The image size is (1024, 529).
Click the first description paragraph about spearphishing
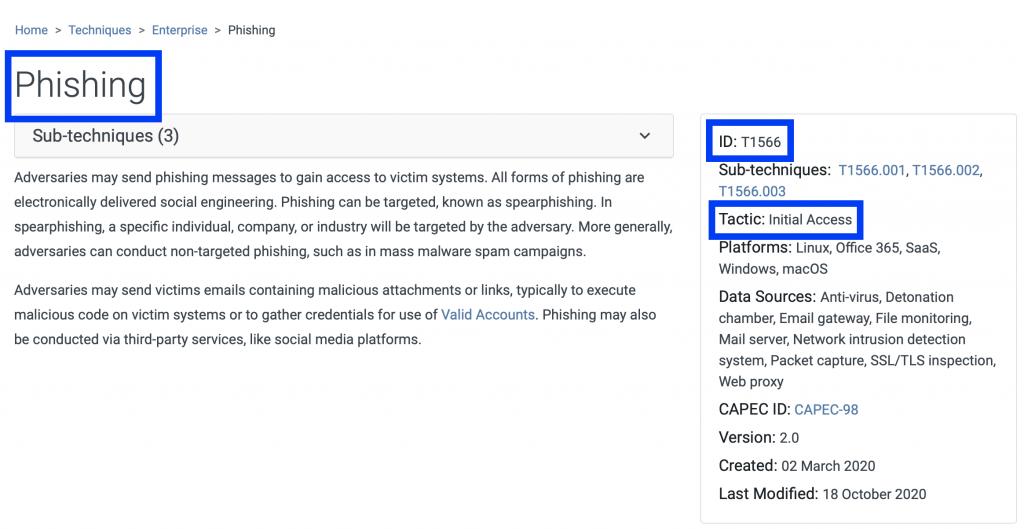[x=343, y=214]
